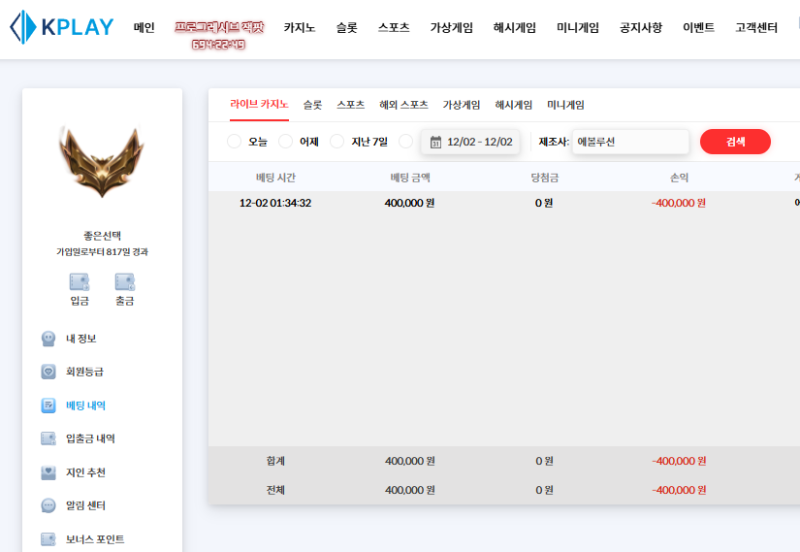The height and width of the screenshot is (552, 800).
Task: Select the 오늘 radio button
Action: click(234, 141)
